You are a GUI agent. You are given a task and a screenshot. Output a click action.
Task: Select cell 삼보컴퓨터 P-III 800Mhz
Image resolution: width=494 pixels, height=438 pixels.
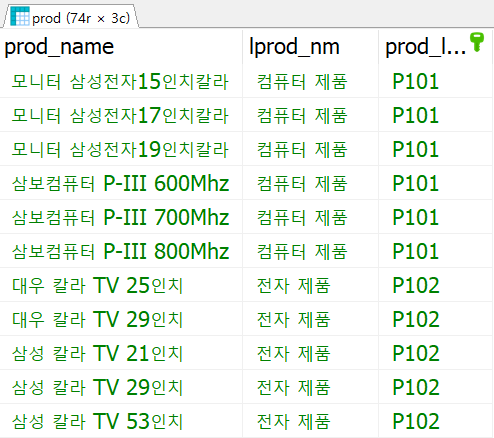120,251
